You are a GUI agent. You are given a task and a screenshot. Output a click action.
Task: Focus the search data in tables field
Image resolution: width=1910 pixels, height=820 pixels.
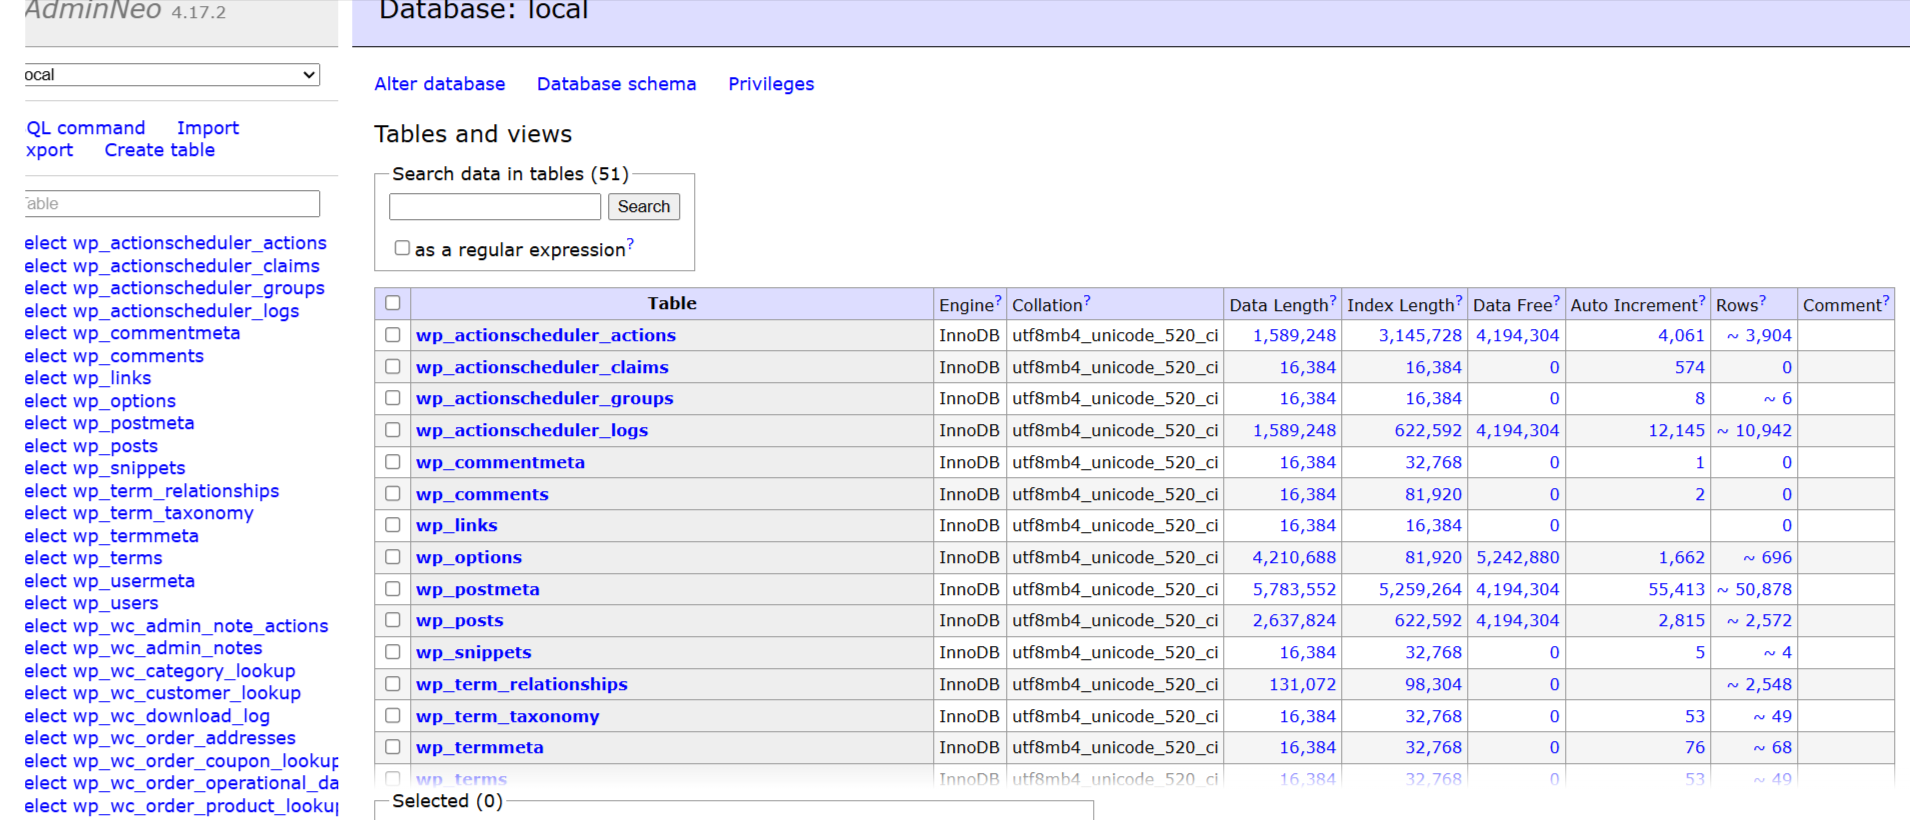(x=495, y=207)
